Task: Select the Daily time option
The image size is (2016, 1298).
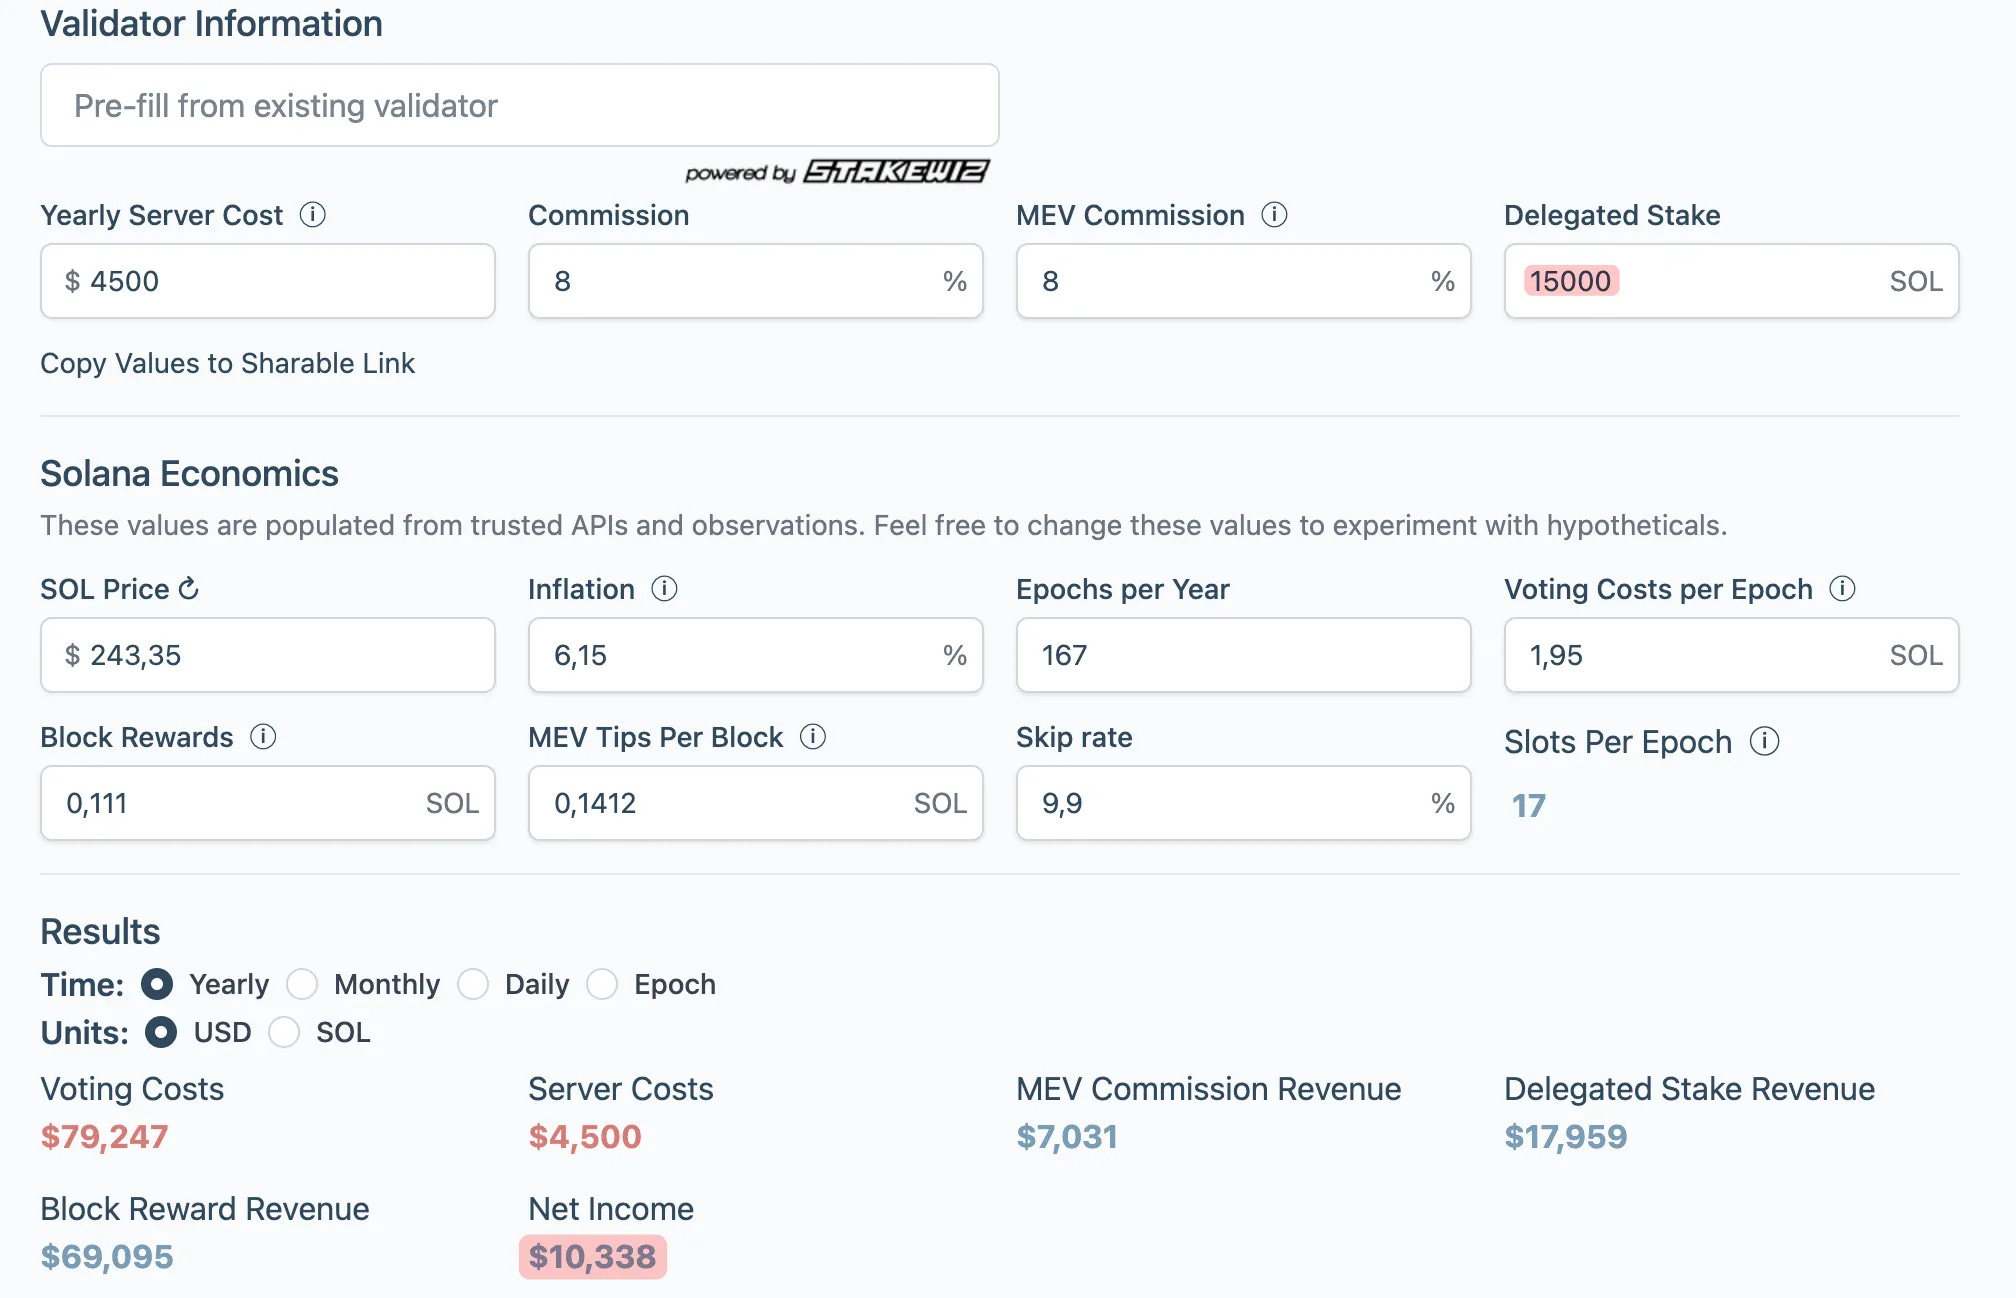Action: (x=473, y=985)
